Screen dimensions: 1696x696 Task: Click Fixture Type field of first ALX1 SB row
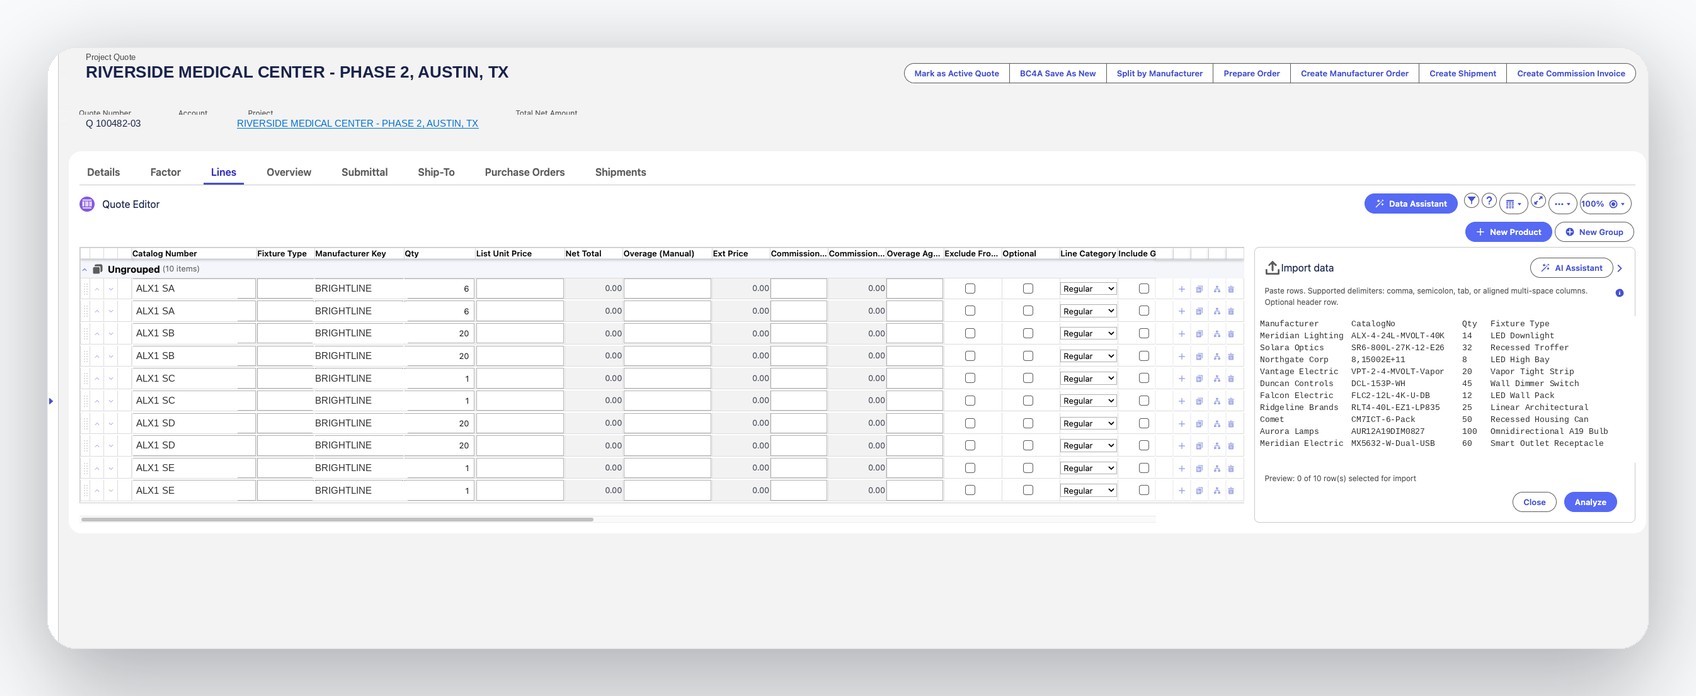pyautogui.click(x=284, y=334)
